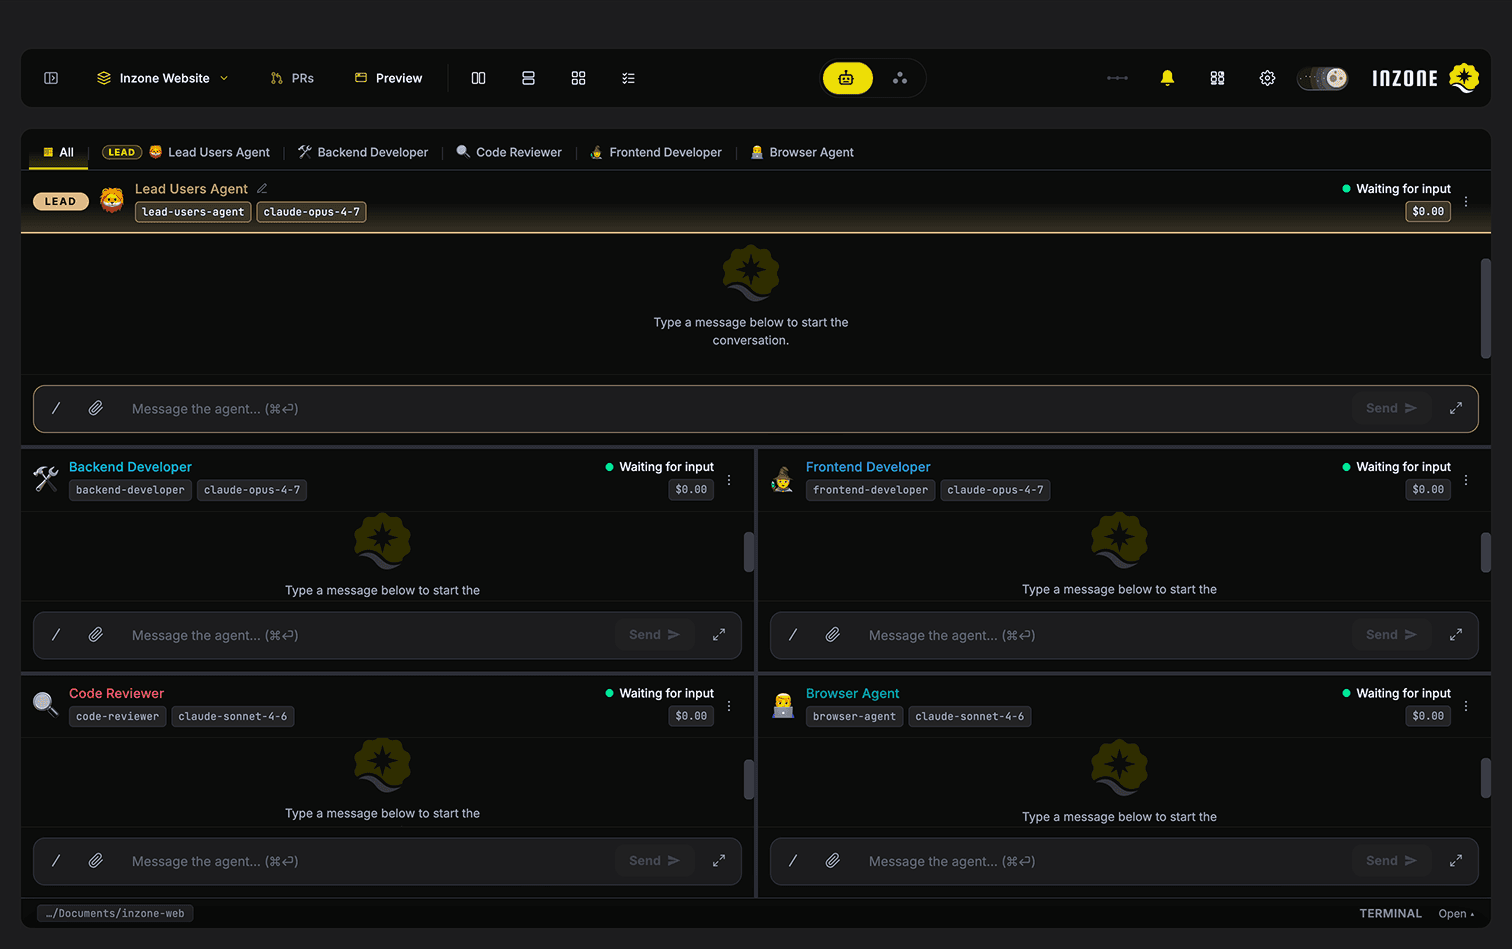
Task: Attach file in Code Reviewer input
Action: click(96, 861)
